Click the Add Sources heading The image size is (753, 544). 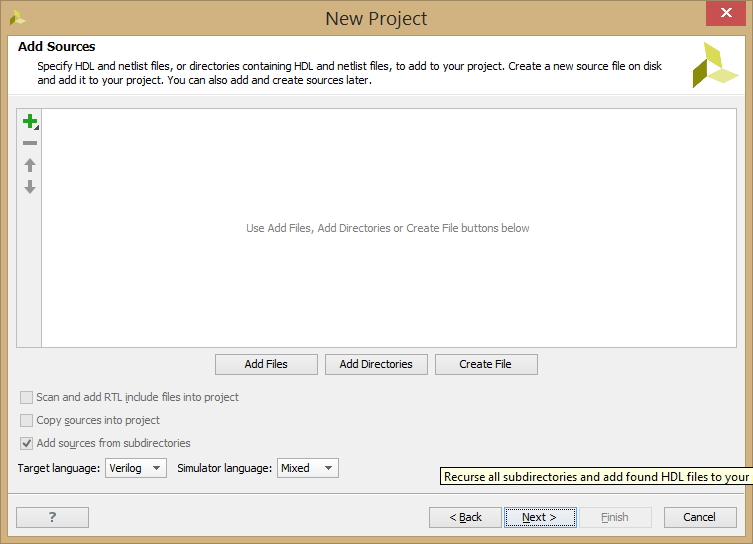(x=57, y=47)
